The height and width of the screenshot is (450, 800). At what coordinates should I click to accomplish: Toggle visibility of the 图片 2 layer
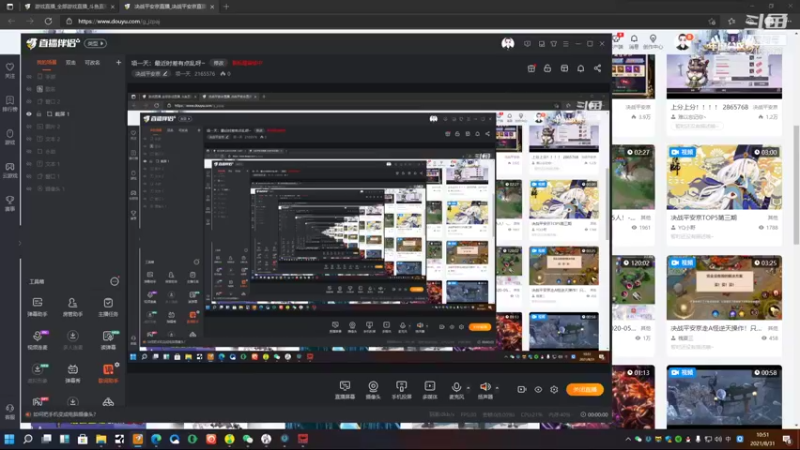coord(29,127)
